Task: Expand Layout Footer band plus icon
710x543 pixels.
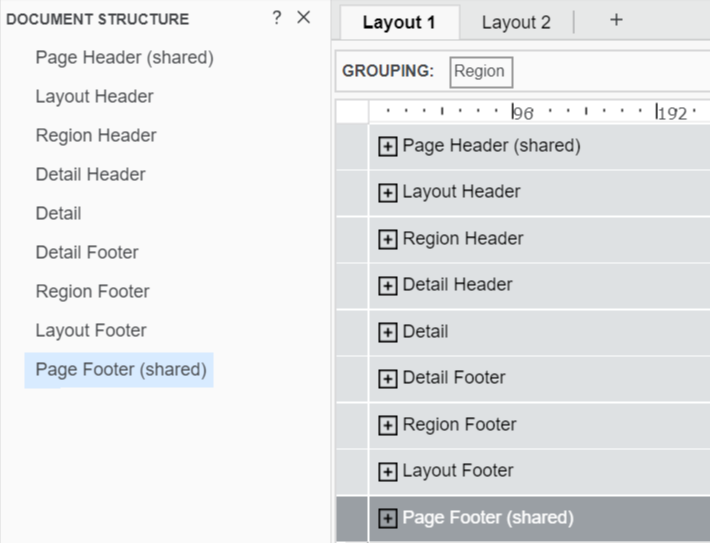Action: pyautogui.click(x=388, y=472)
